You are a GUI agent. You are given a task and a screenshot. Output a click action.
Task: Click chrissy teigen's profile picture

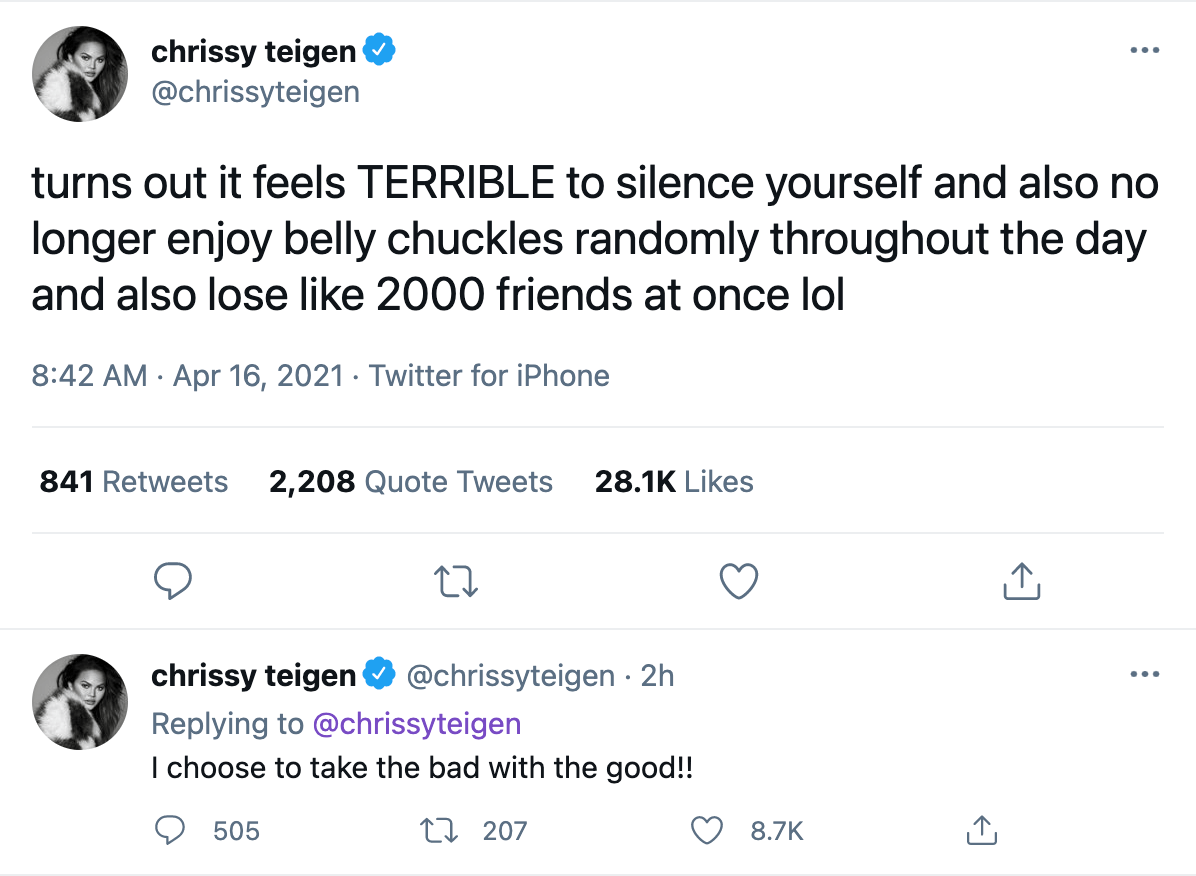(x=80, y=74)
